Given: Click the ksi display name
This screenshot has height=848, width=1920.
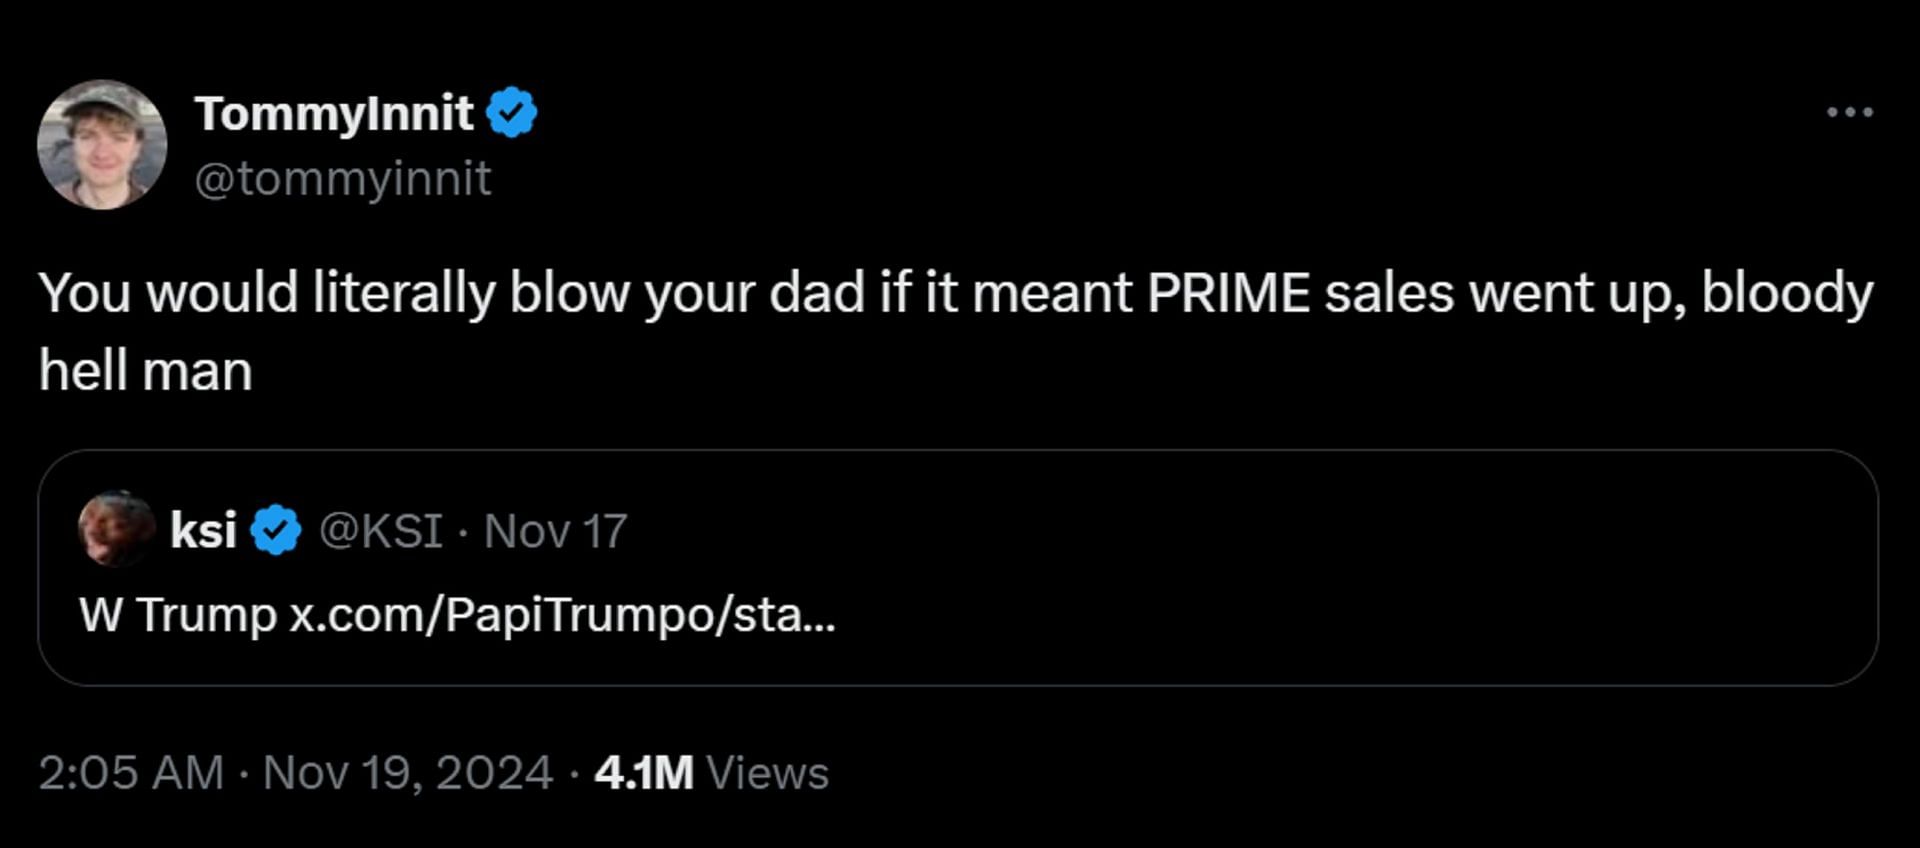Looking at the screenshot, I should point(203,530).
